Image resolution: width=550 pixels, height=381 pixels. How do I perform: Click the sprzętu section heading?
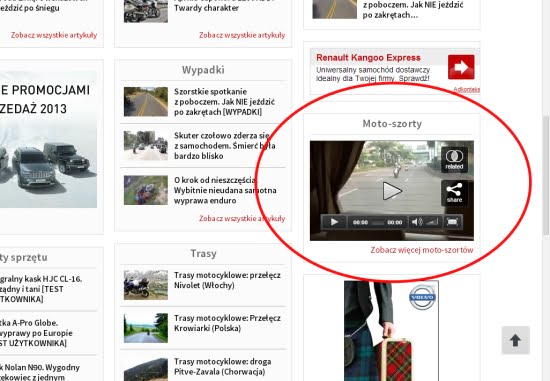24,258
